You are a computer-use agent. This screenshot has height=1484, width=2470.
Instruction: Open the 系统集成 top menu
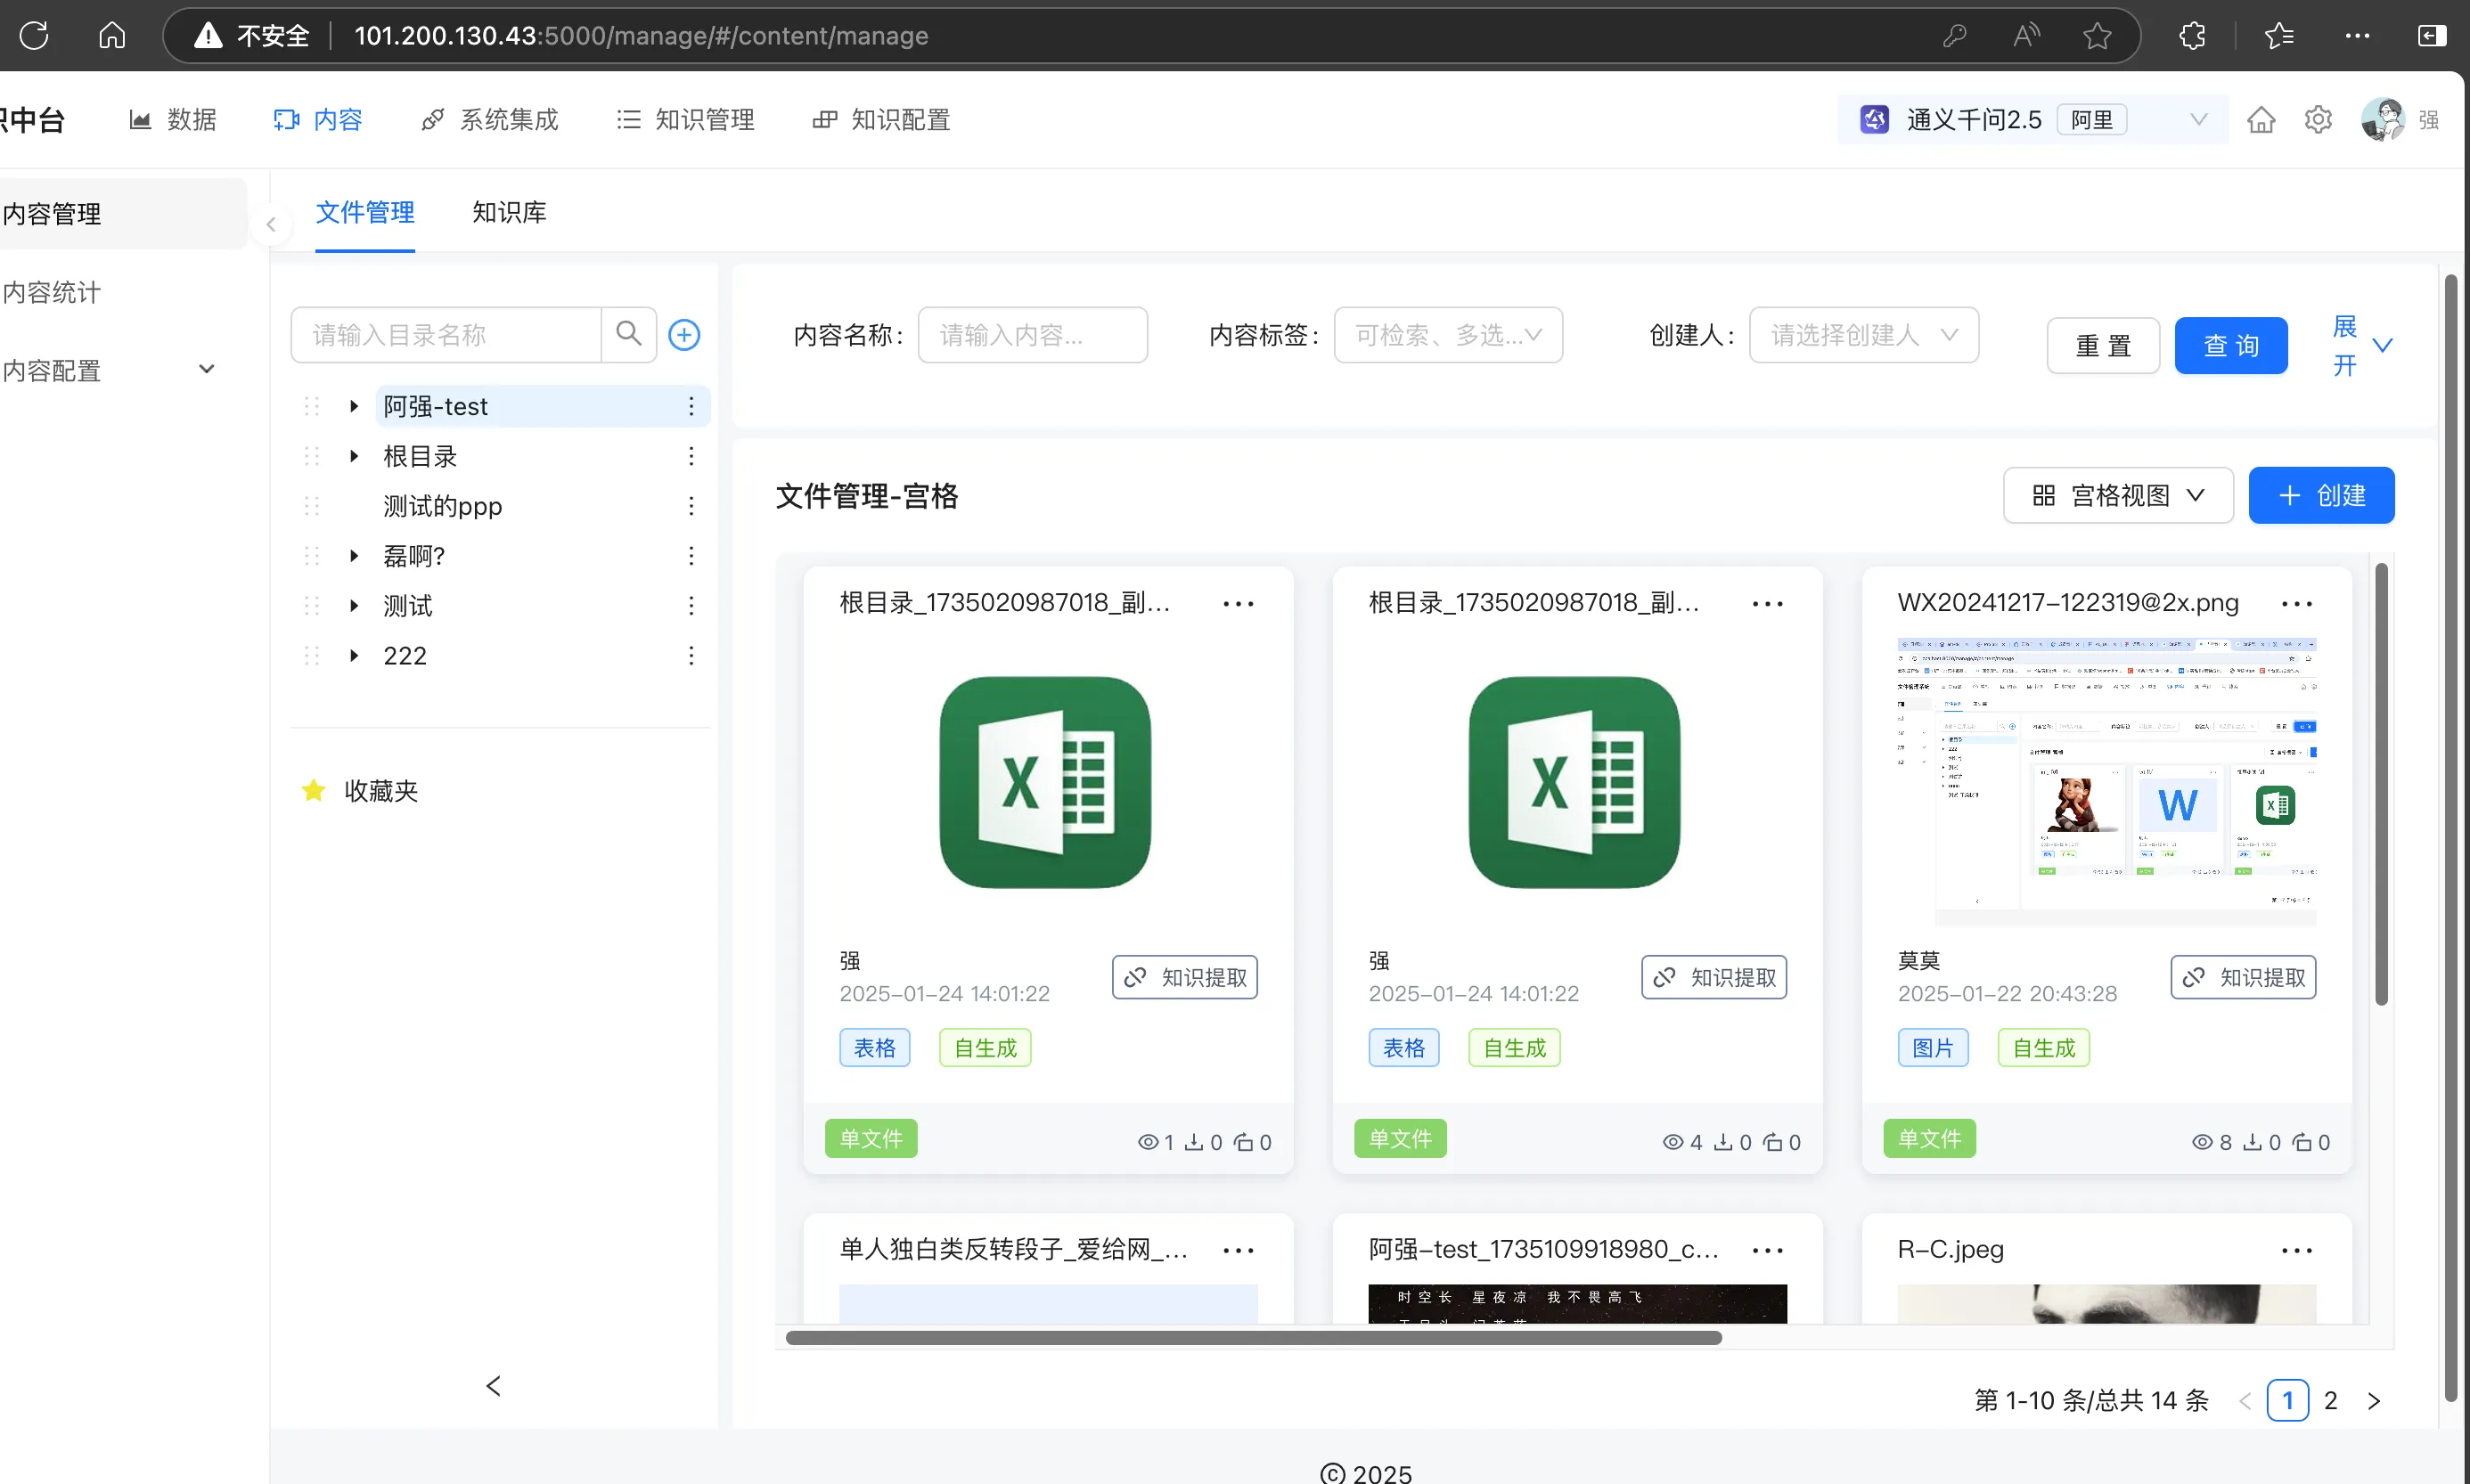[x=490, y=120]
